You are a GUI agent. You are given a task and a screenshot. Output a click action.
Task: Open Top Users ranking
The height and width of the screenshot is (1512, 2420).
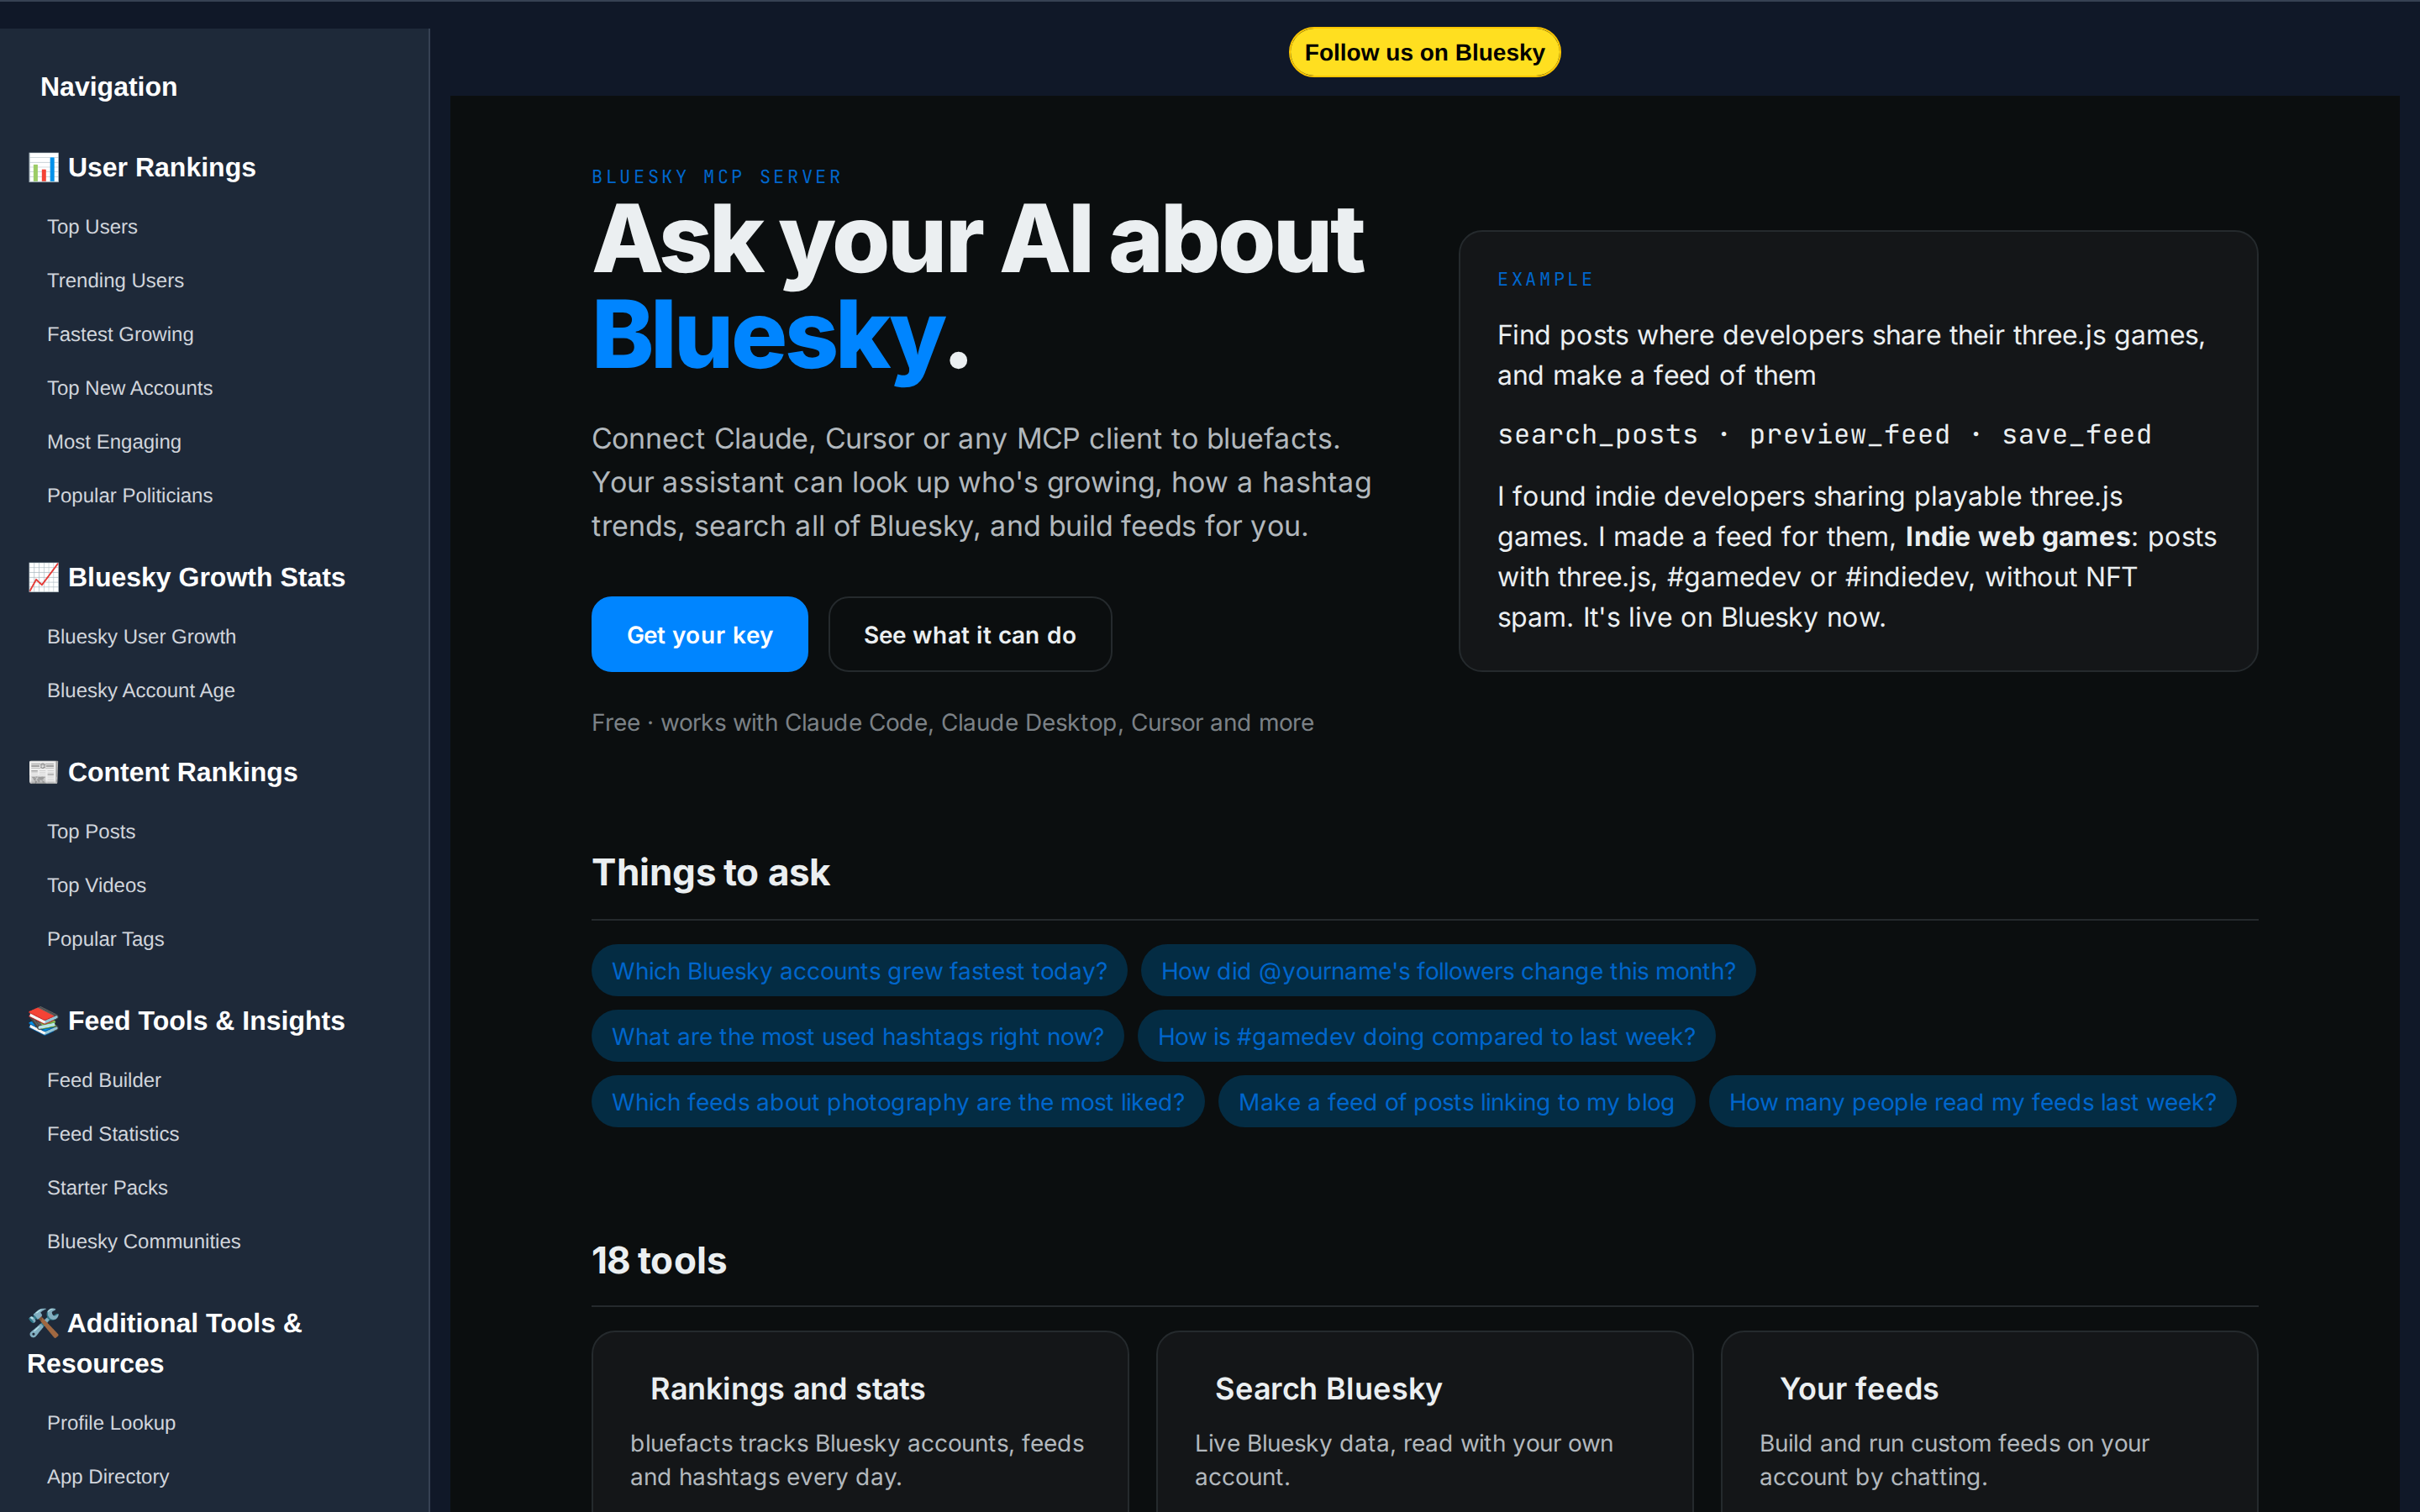pos(92,227)
